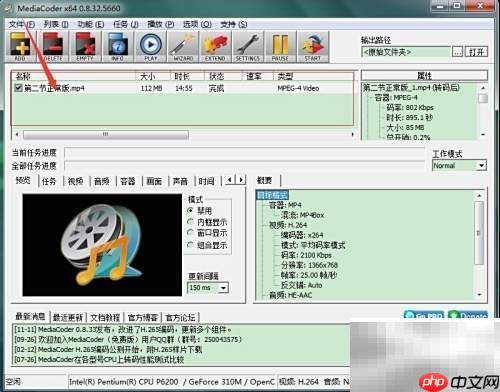Click the 输出路径 原始文件夹 field

coord(406,52)
